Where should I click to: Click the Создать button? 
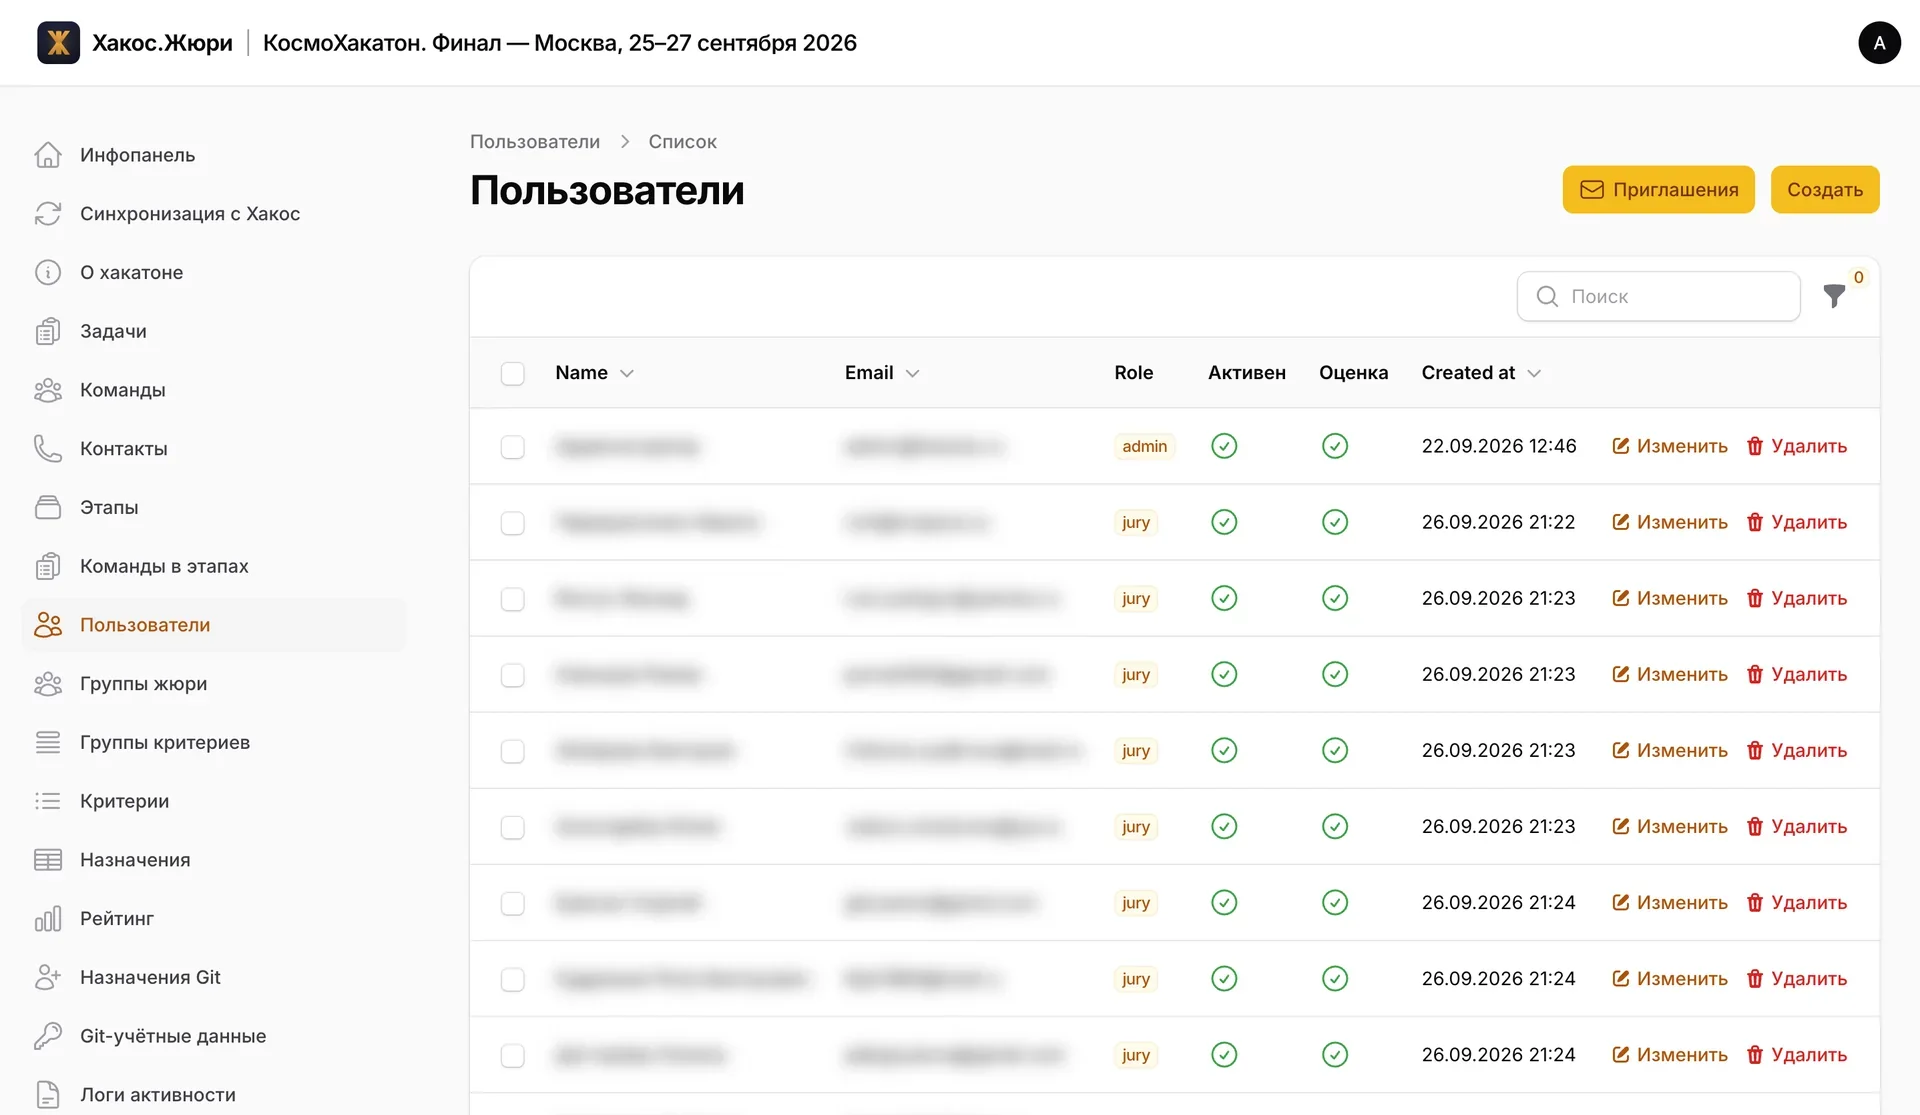pos(1825,189)
